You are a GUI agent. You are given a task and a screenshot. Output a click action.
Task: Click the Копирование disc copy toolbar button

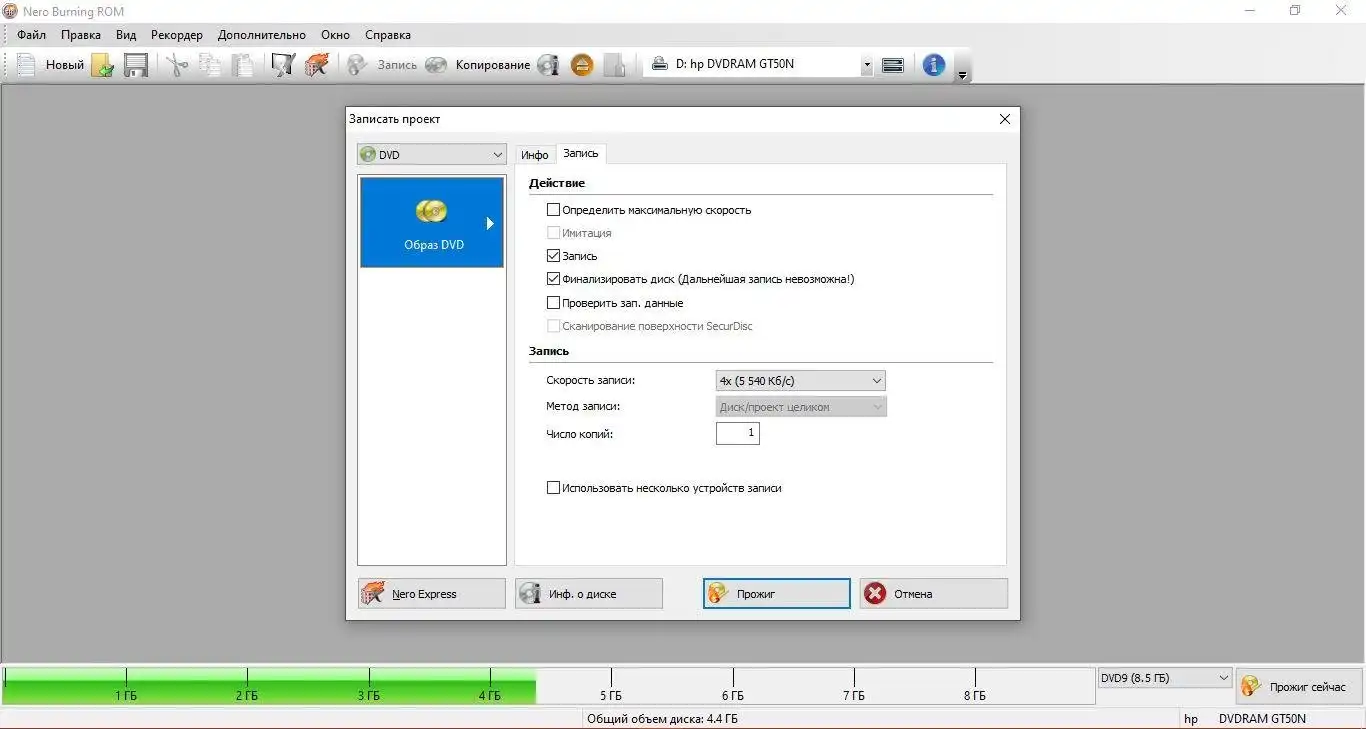pos(478,65)
